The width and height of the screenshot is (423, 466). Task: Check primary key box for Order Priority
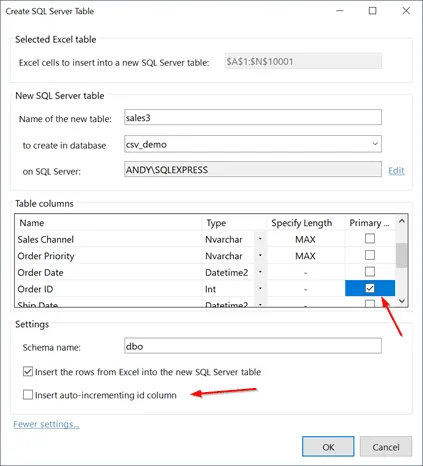(x=370, y=255)
